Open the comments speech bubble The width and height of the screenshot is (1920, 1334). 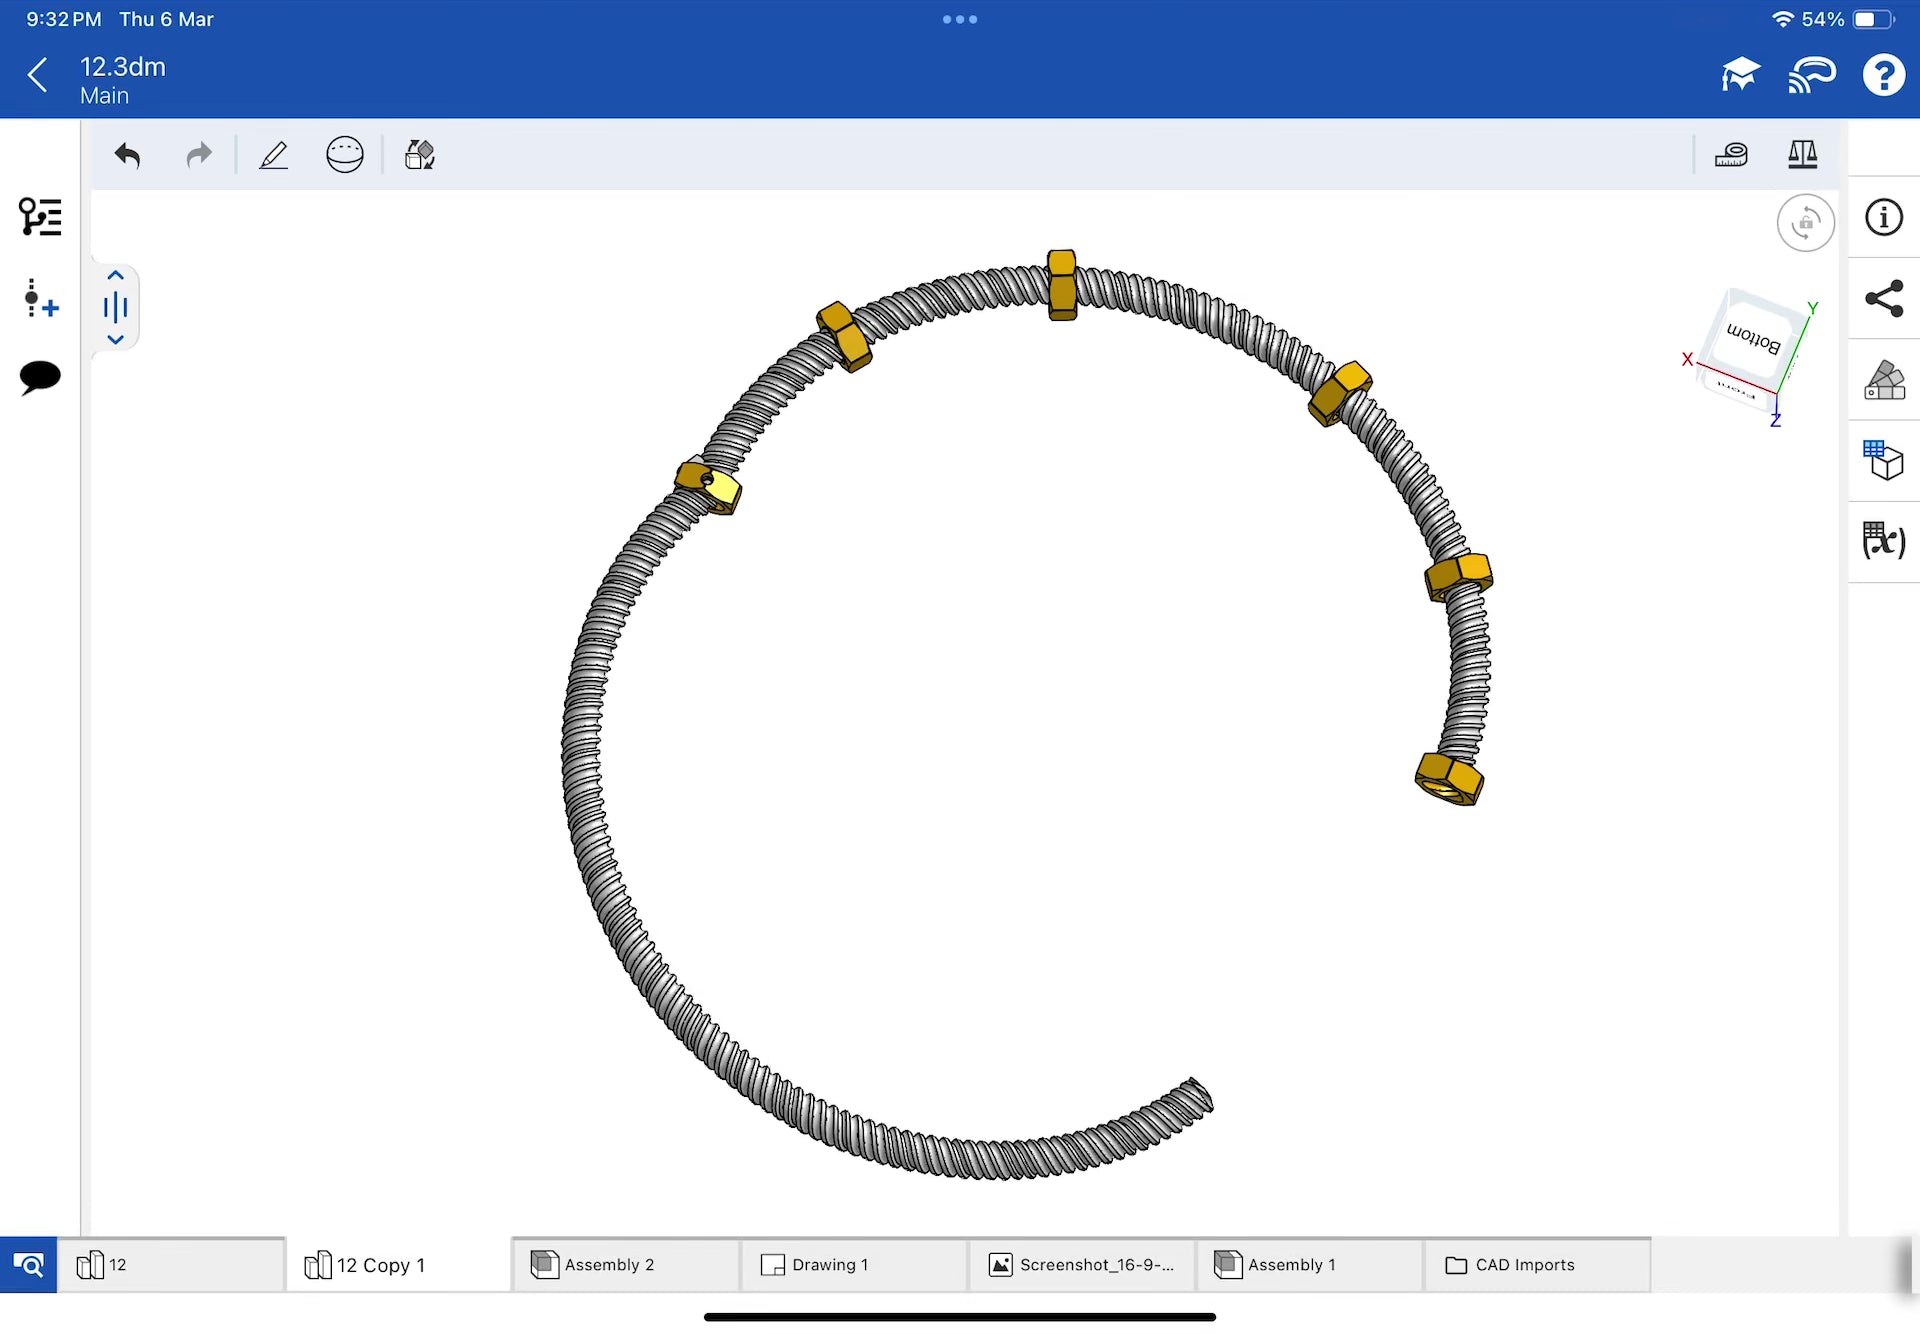[x=40, y=377]
